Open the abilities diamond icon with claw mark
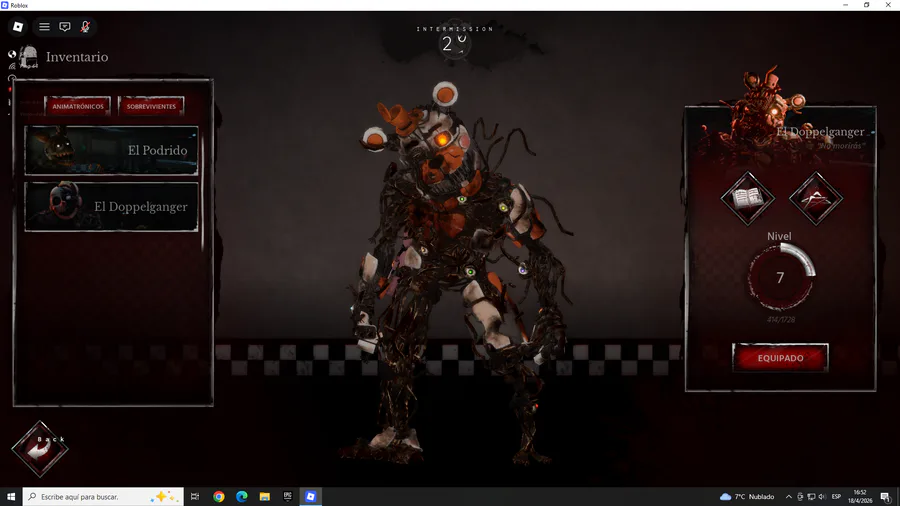Screen dimensions: 900x506 816,198
